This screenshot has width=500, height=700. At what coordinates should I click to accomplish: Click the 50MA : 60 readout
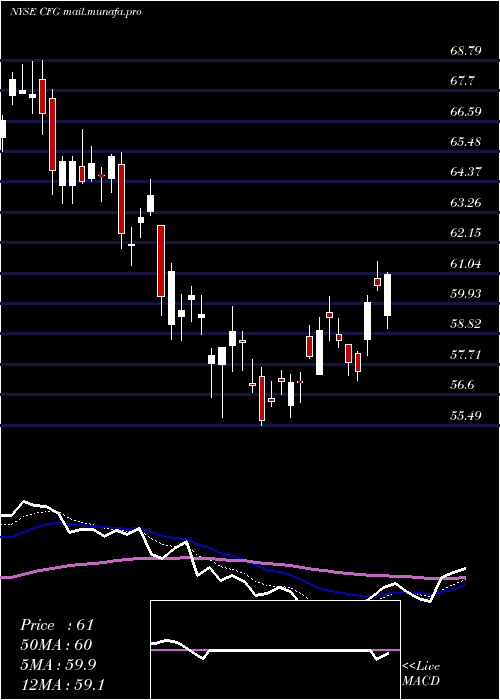click(56, 645)
